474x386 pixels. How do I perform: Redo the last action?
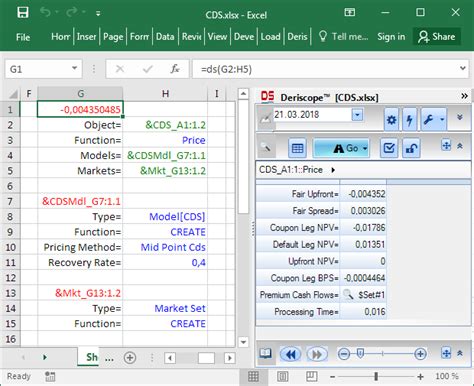pos(71,13)
